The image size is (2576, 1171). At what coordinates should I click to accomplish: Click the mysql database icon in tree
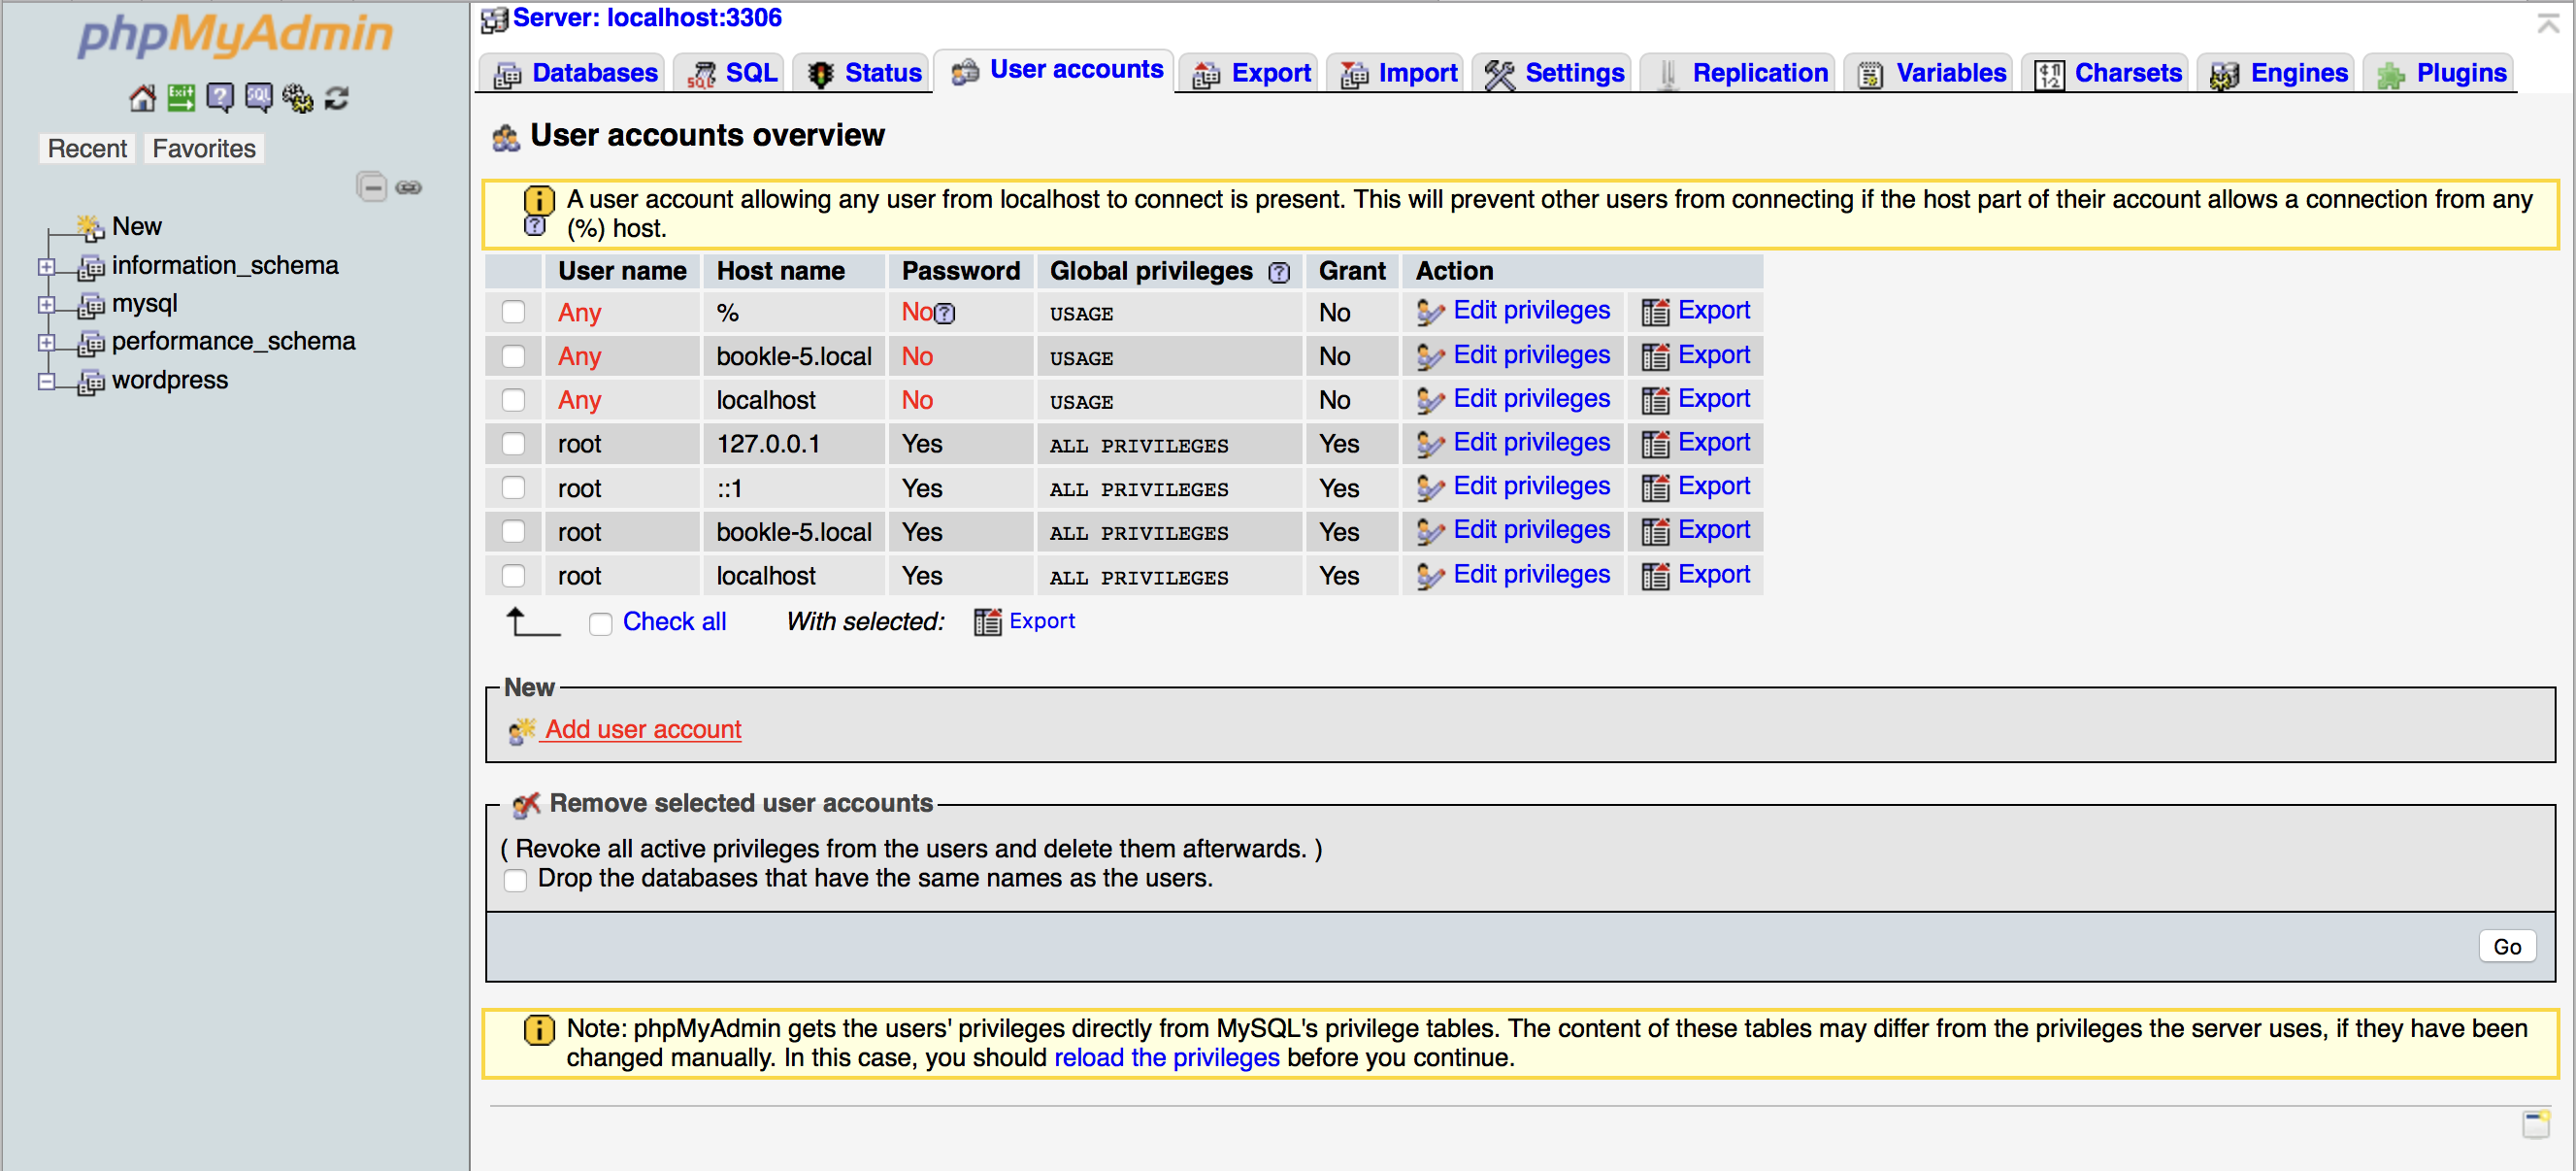[91, 304]
